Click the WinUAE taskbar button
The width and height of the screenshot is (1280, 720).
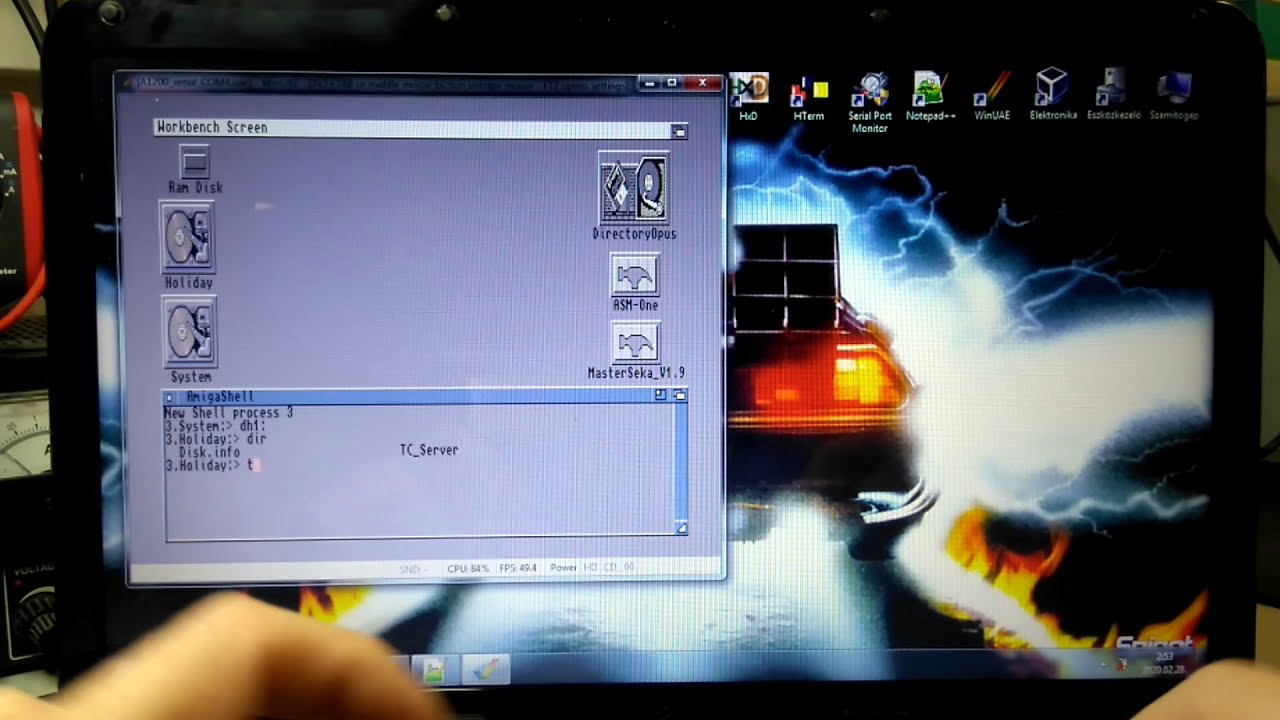click(485, 670)
